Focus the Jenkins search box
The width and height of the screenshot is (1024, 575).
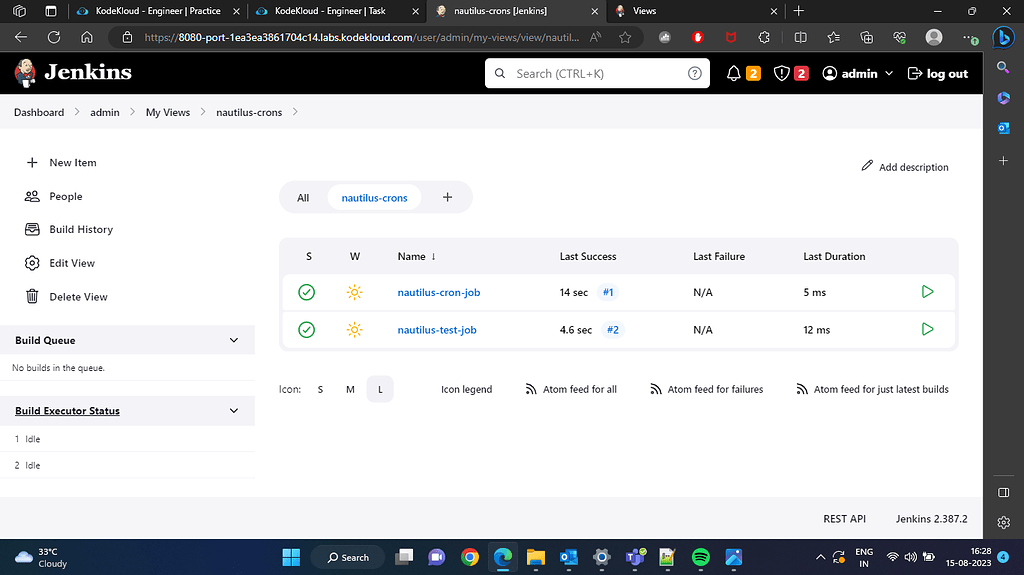coord(590,73)
